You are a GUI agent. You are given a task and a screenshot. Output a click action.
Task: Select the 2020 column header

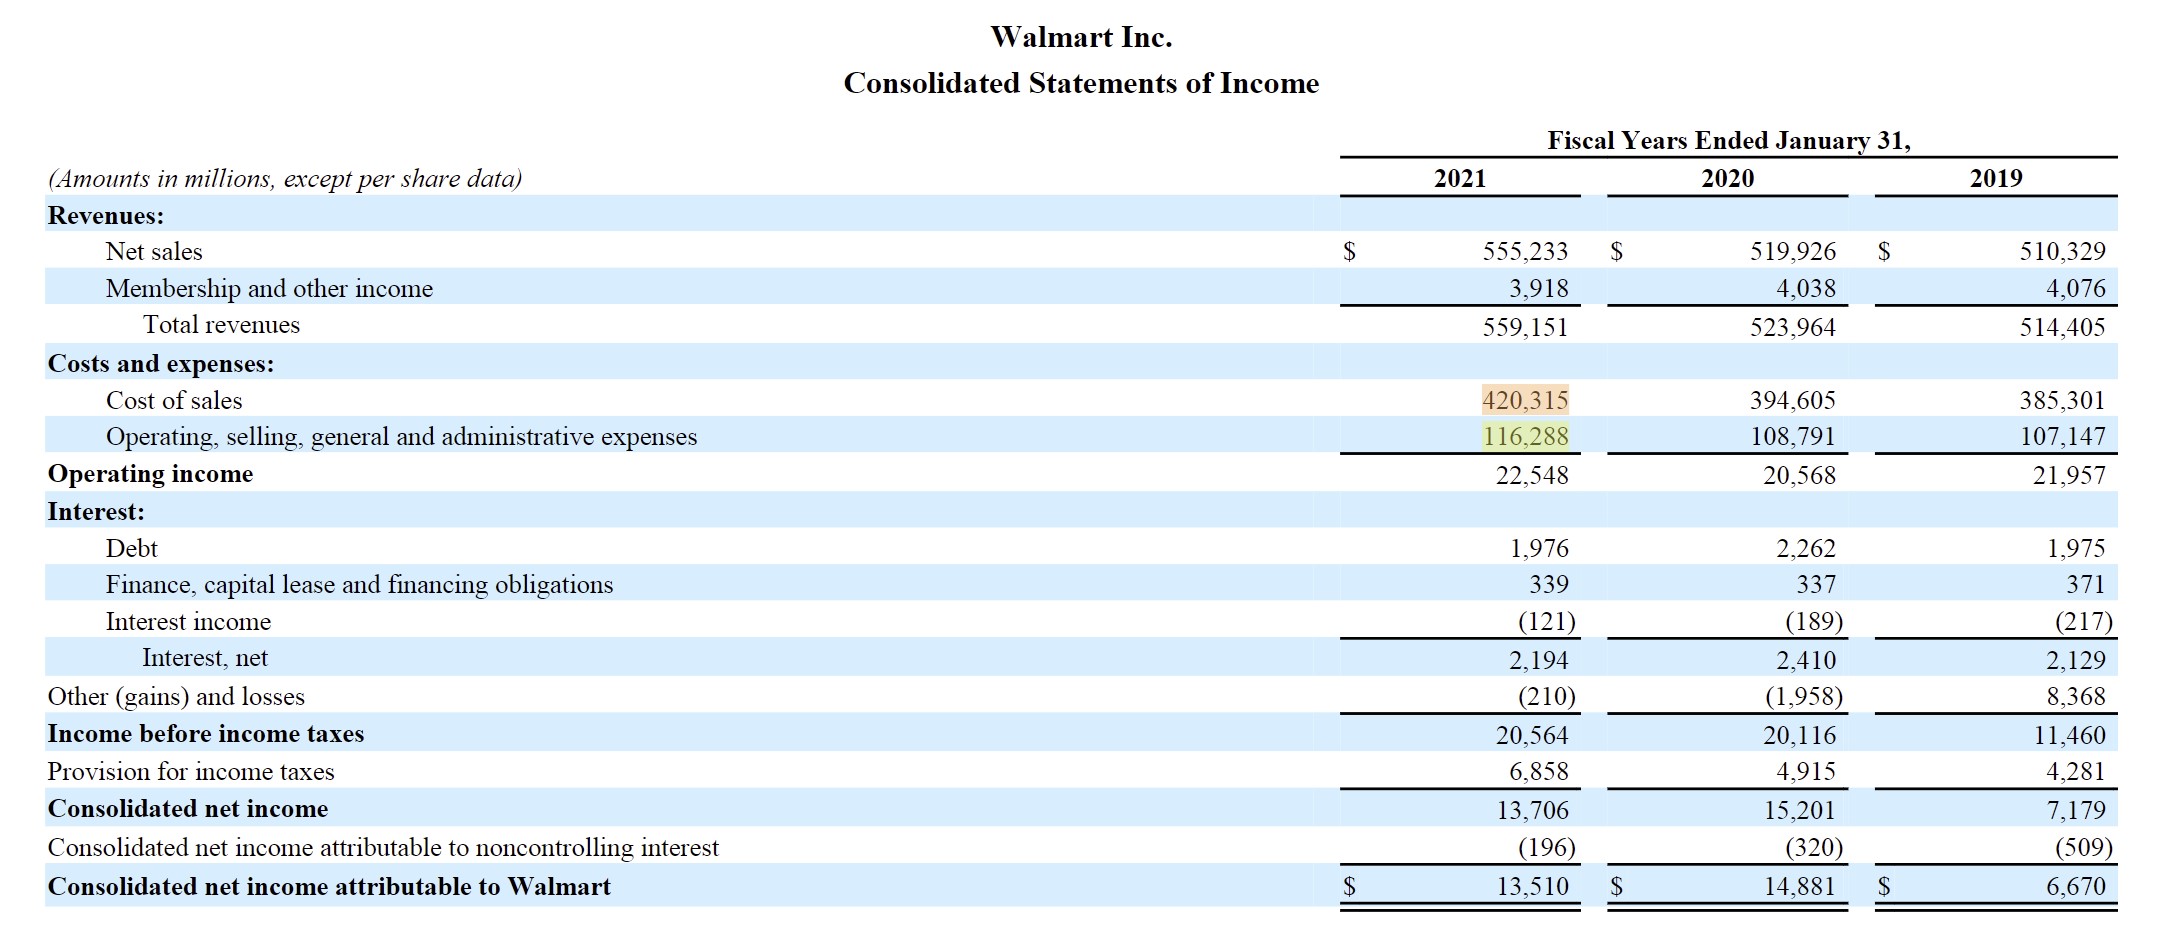[1728, 178]
